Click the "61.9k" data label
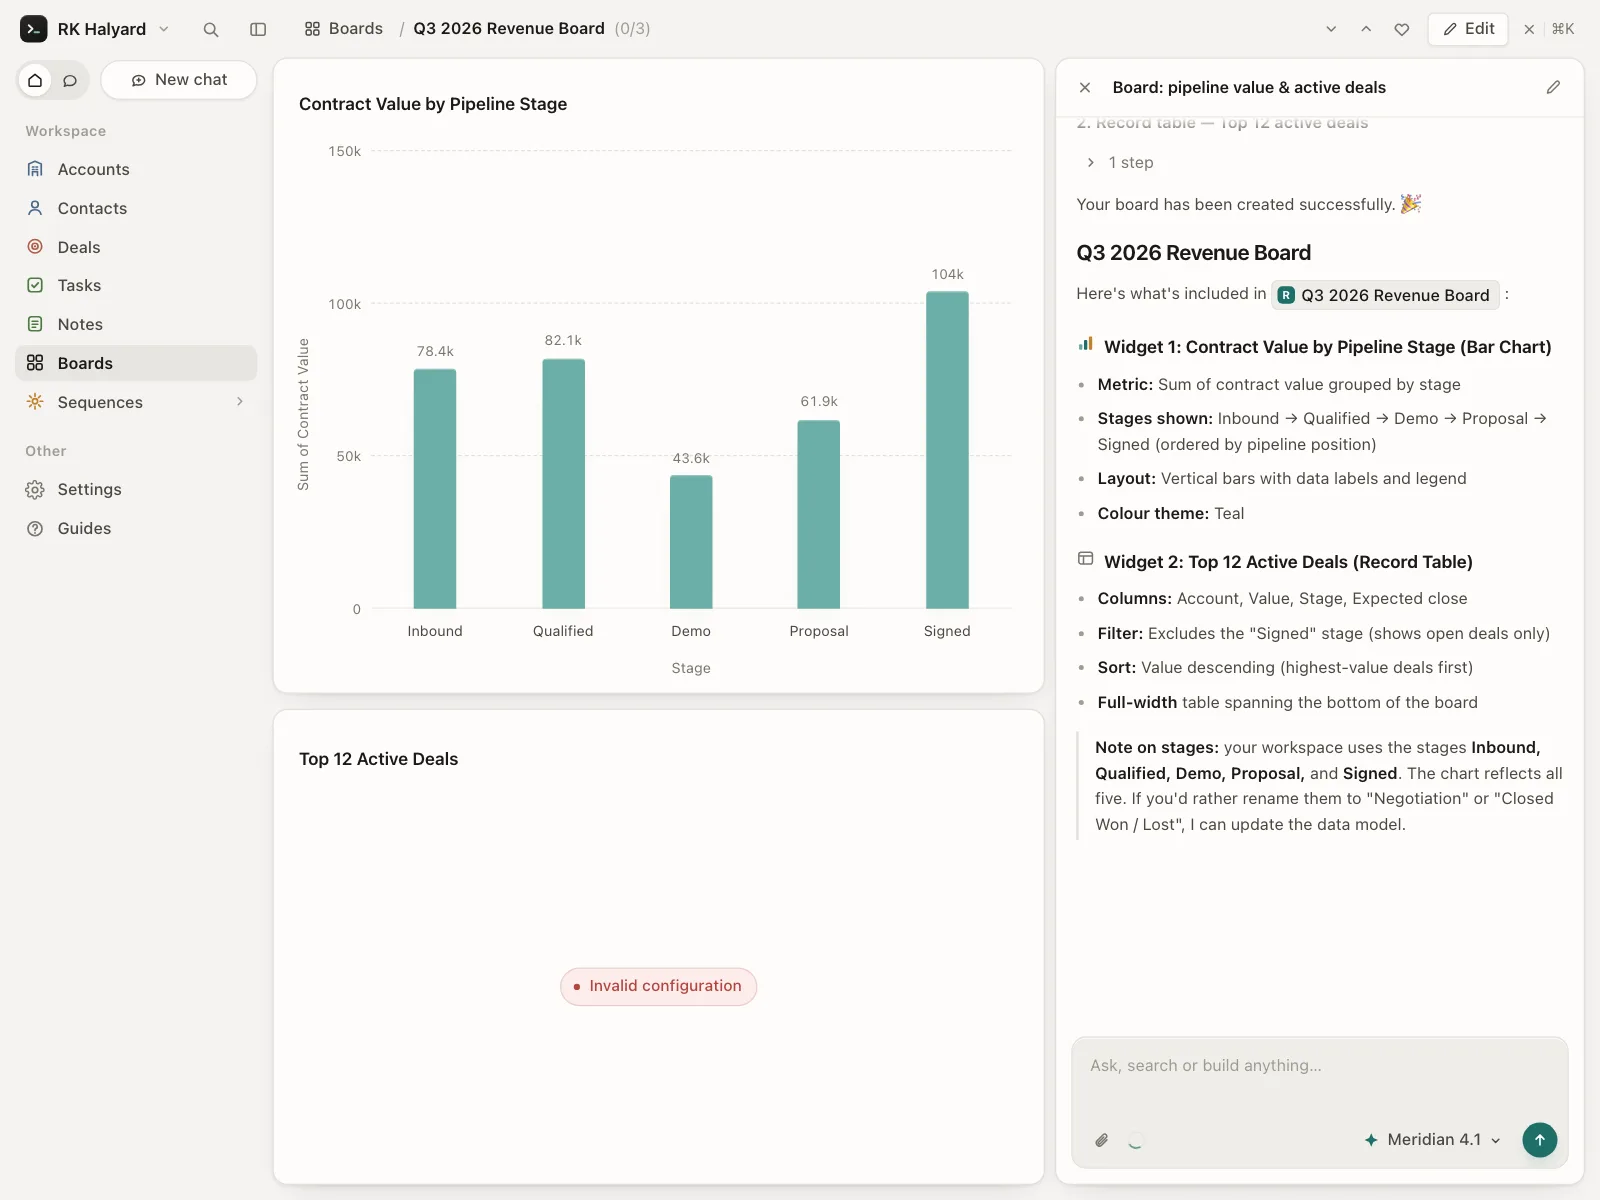Screen dimensions: 1600x1200 [x=819, y=401]
